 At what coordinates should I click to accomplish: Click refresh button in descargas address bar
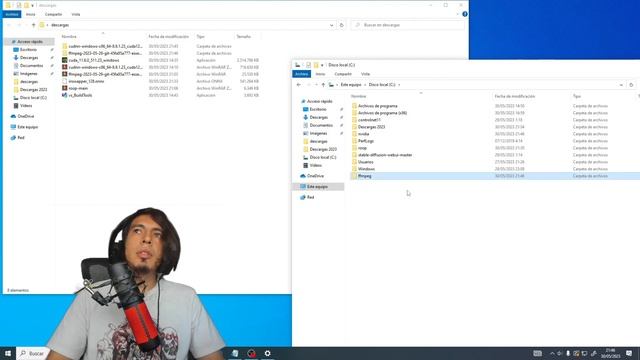pos(342,25)
